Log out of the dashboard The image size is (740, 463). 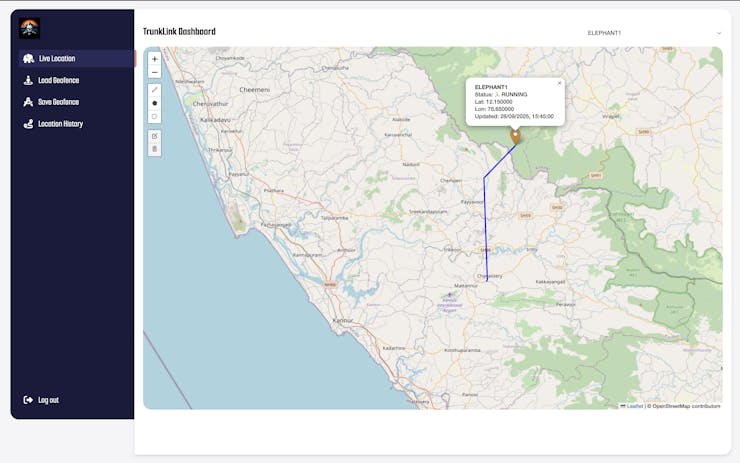point(48,400)
